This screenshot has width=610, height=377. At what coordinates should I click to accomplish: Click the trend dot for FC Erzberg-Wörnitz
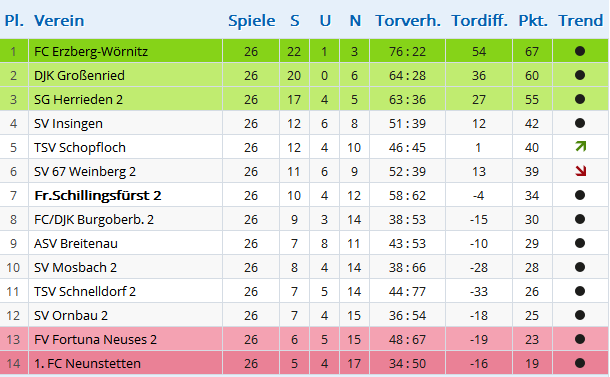[x=580, y=51]
